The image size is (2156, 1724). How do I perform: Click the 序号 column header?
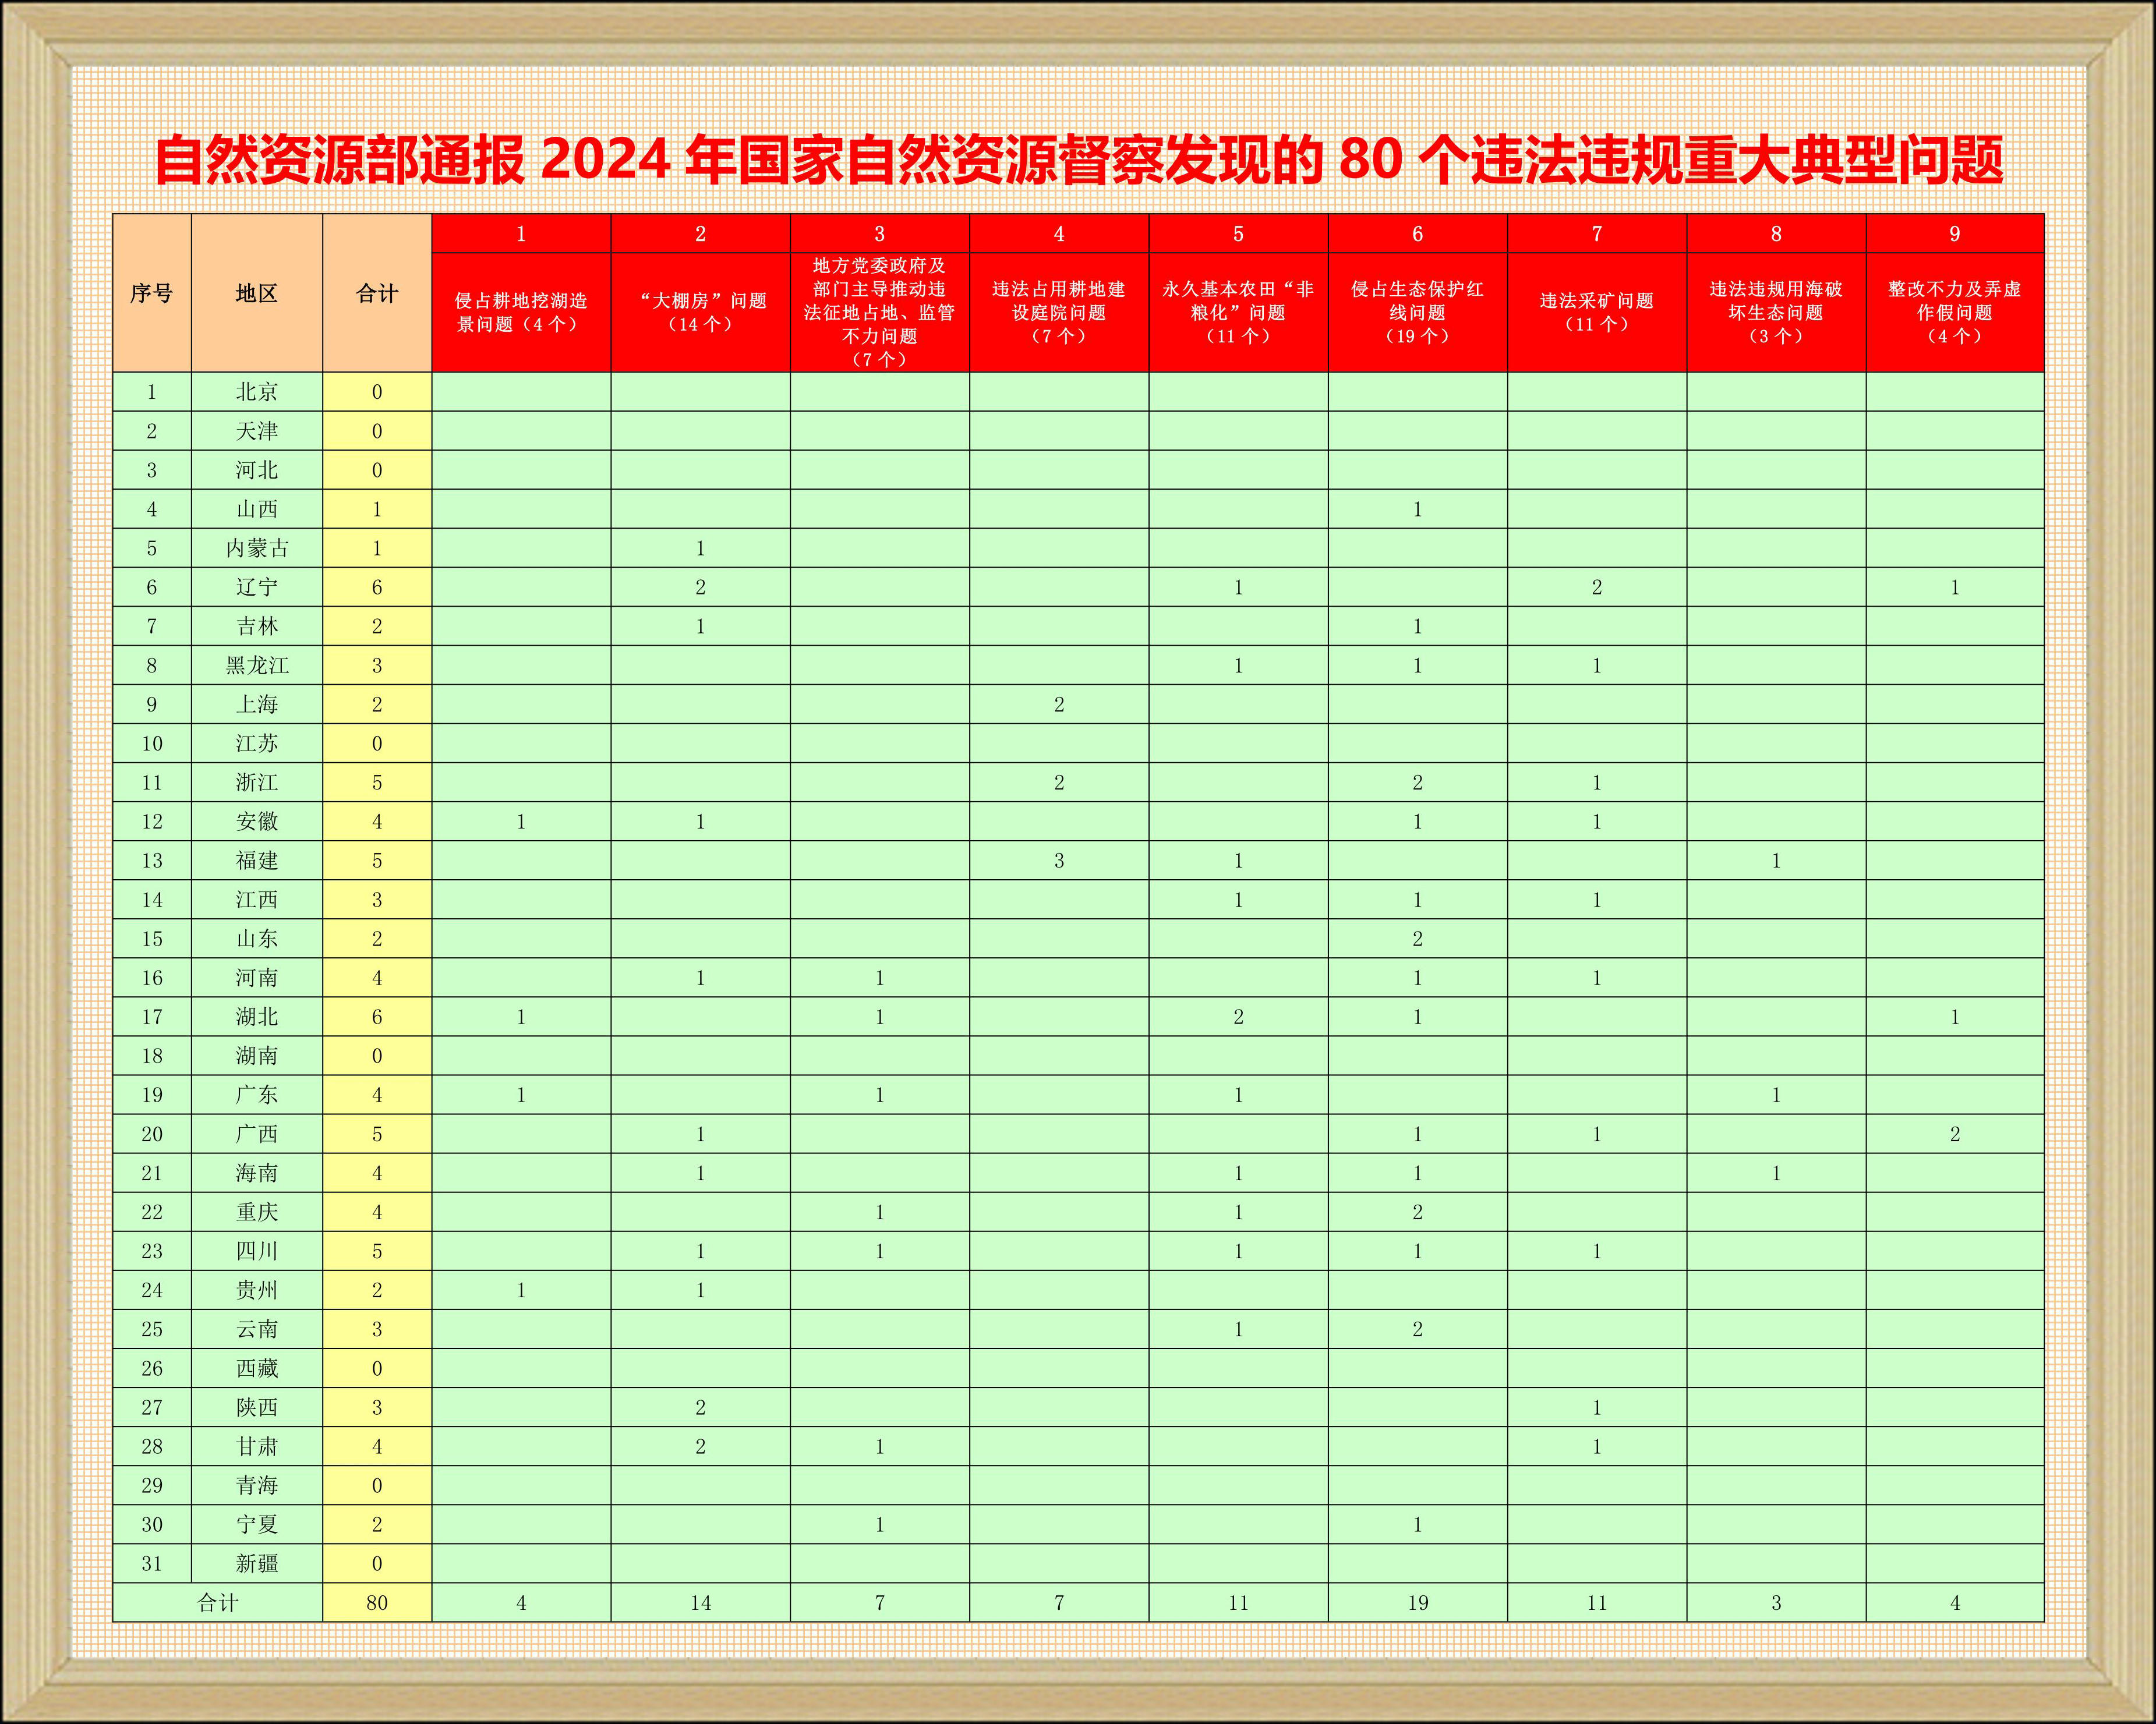coord(151,293)
